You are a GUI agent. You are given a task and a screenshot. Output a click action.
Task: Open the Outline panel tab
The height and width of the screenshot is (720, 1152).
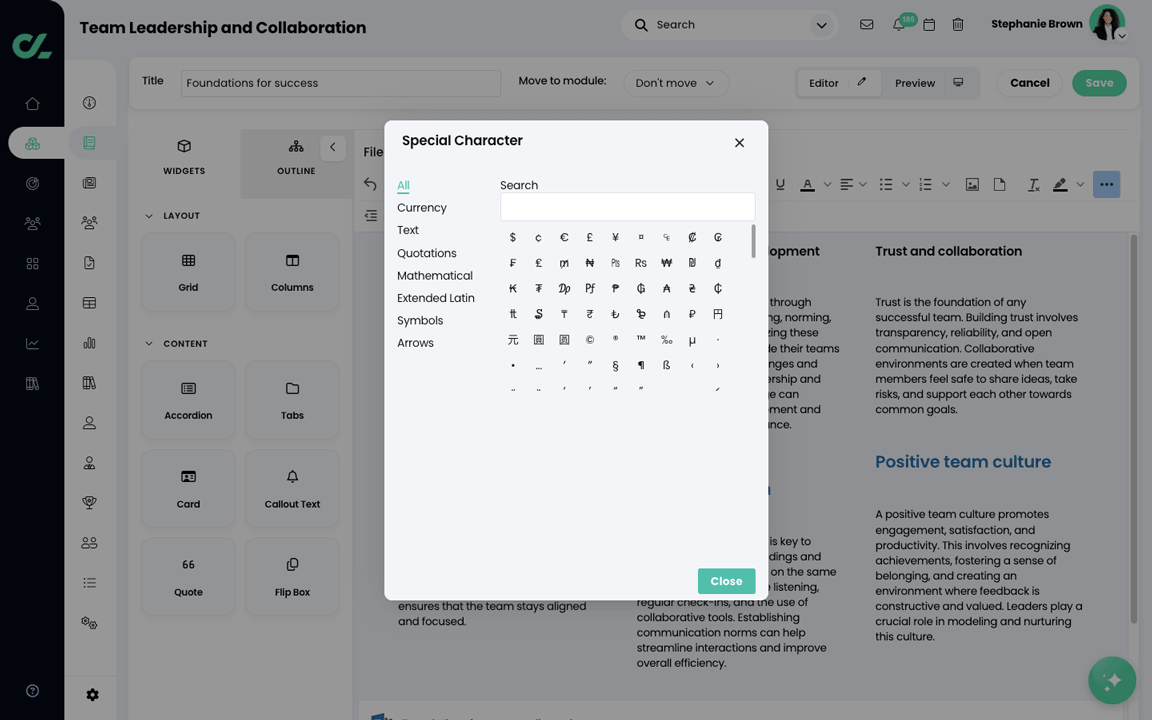pyautogui.click(x=296, y=156)
